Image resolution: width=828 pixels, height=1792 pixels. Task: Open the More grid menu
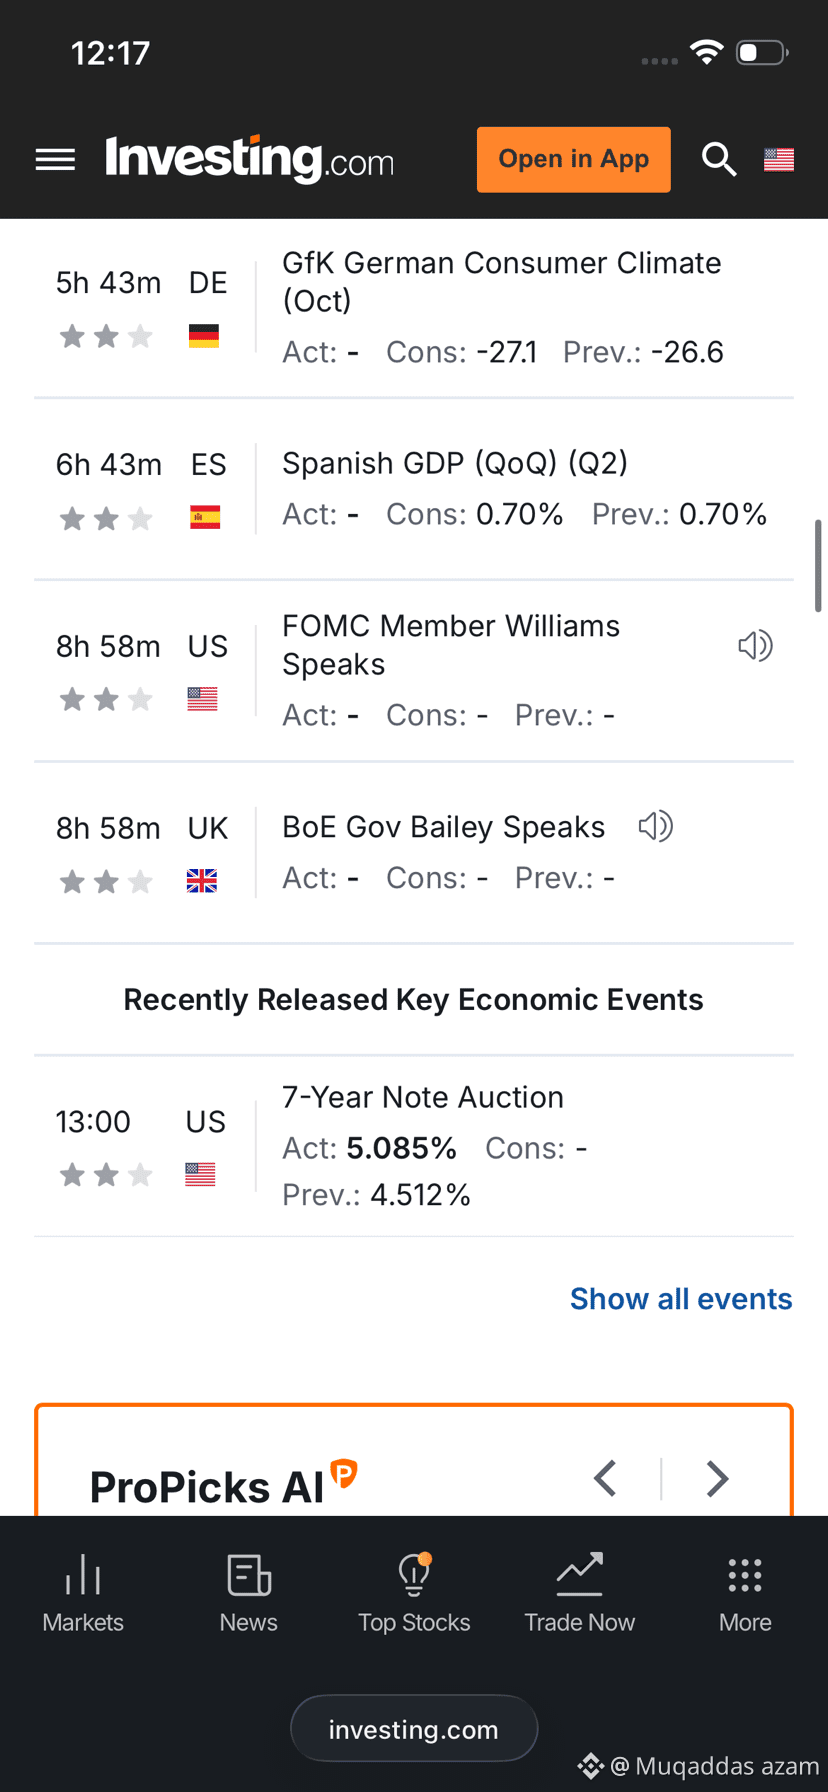[x=745, y=1594]
